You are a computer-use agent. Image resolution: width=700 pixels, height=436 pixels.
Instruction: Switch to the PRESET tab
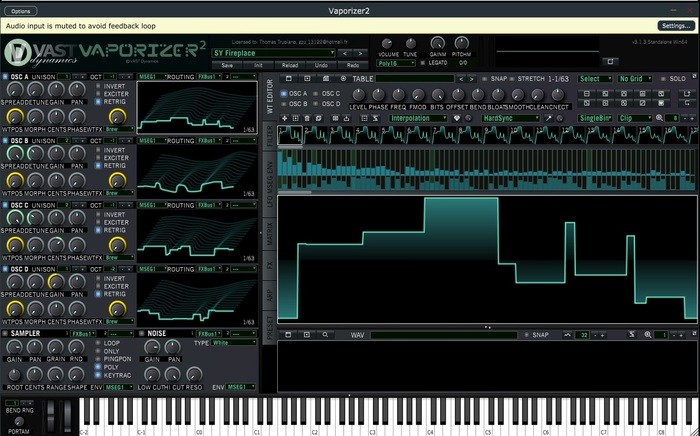coord(269,329)
